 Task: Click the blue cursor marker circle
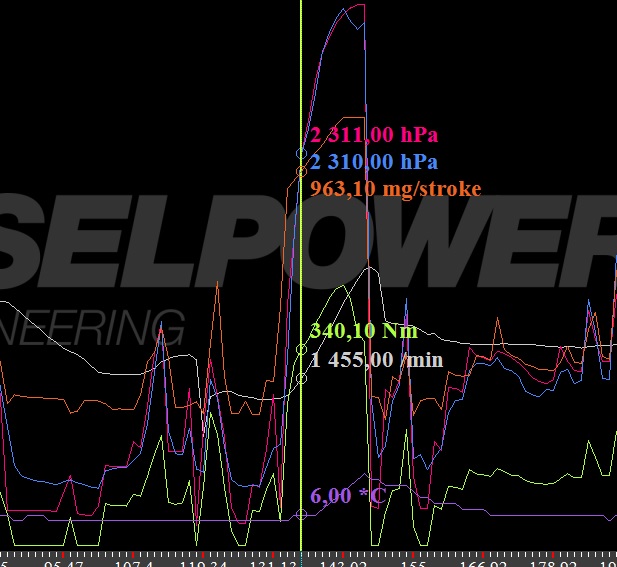coord(301,153)
